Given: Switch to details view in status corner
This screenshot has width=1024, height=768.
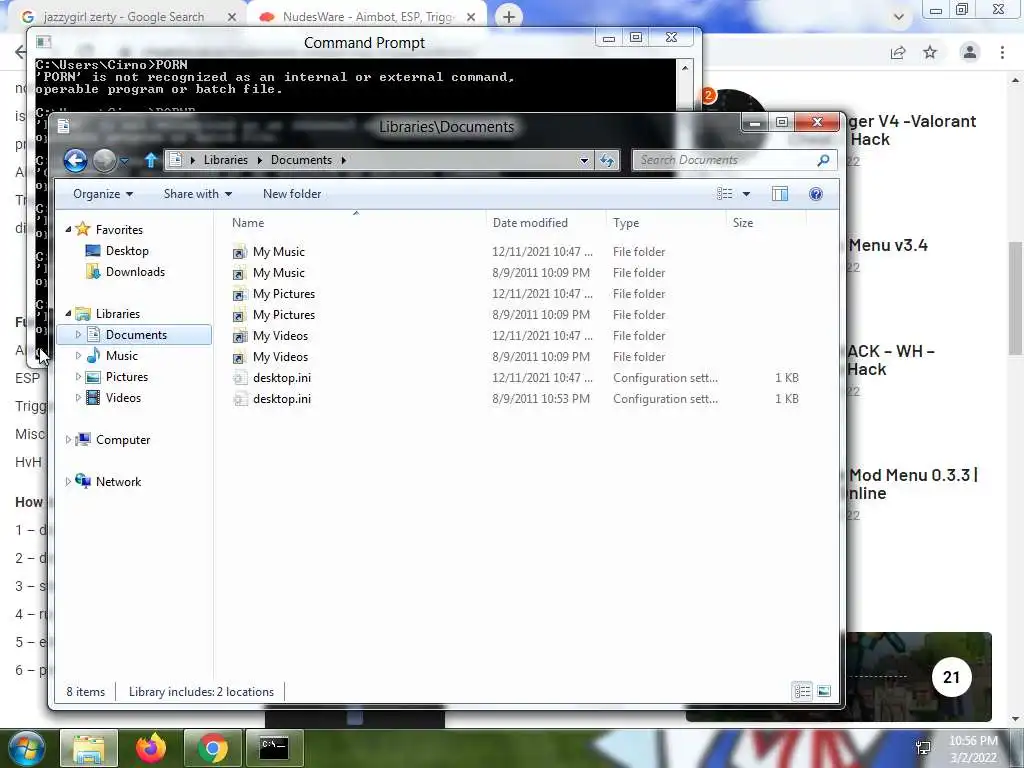Looking at the screenshot, I should pos(803,691).
